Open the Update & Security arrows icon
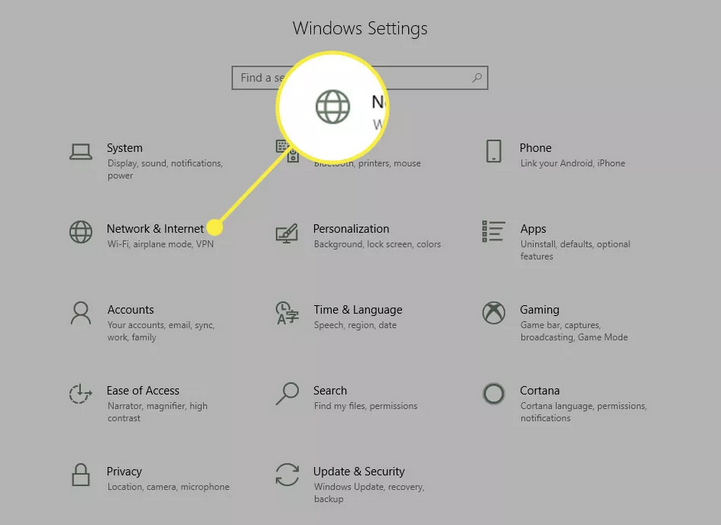Screen dimensions: 721x525 (287, 474)
